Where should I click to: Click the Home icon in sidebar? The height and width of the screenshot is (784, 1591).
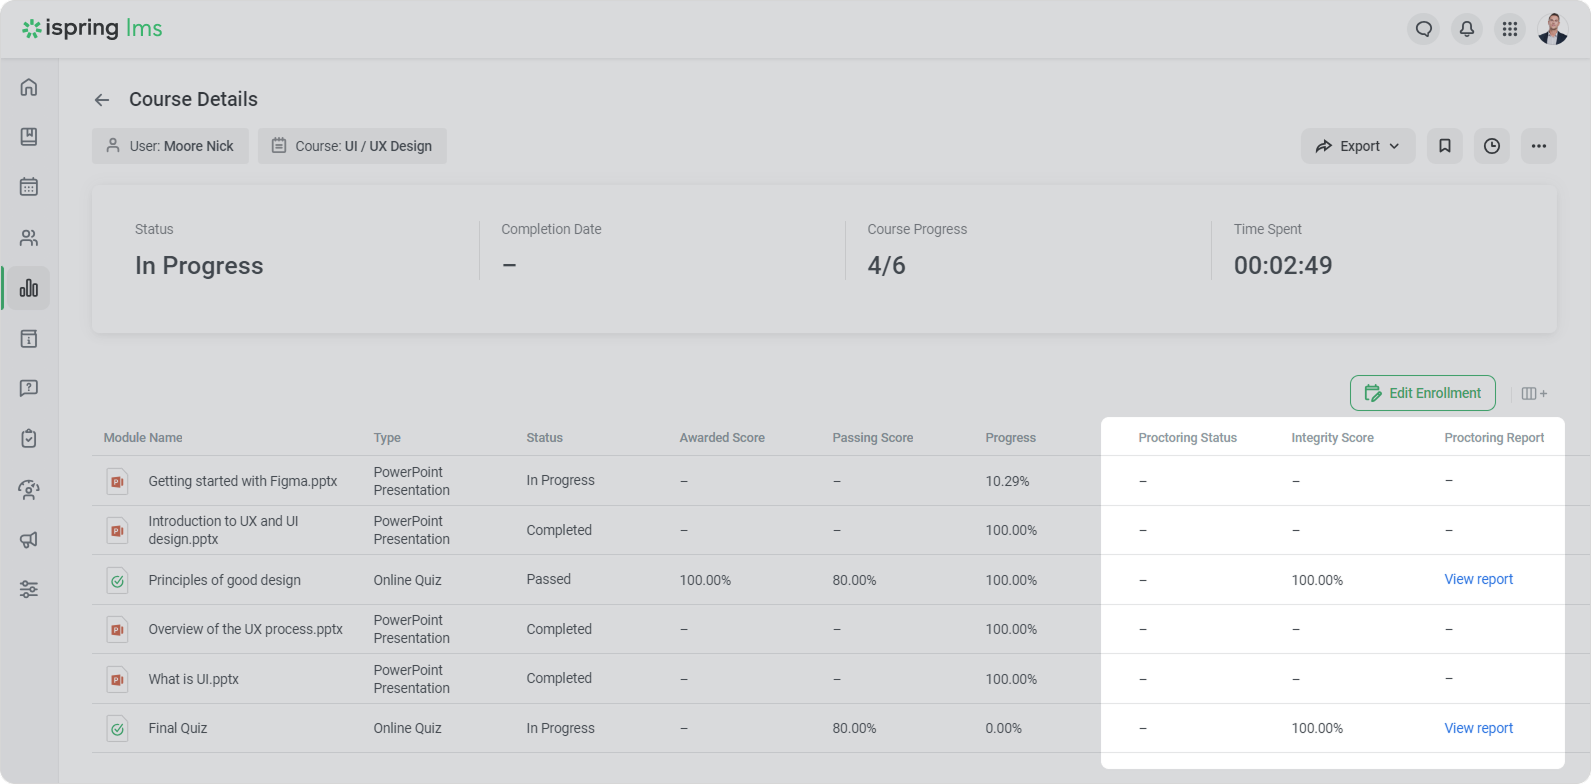[29, 87]
